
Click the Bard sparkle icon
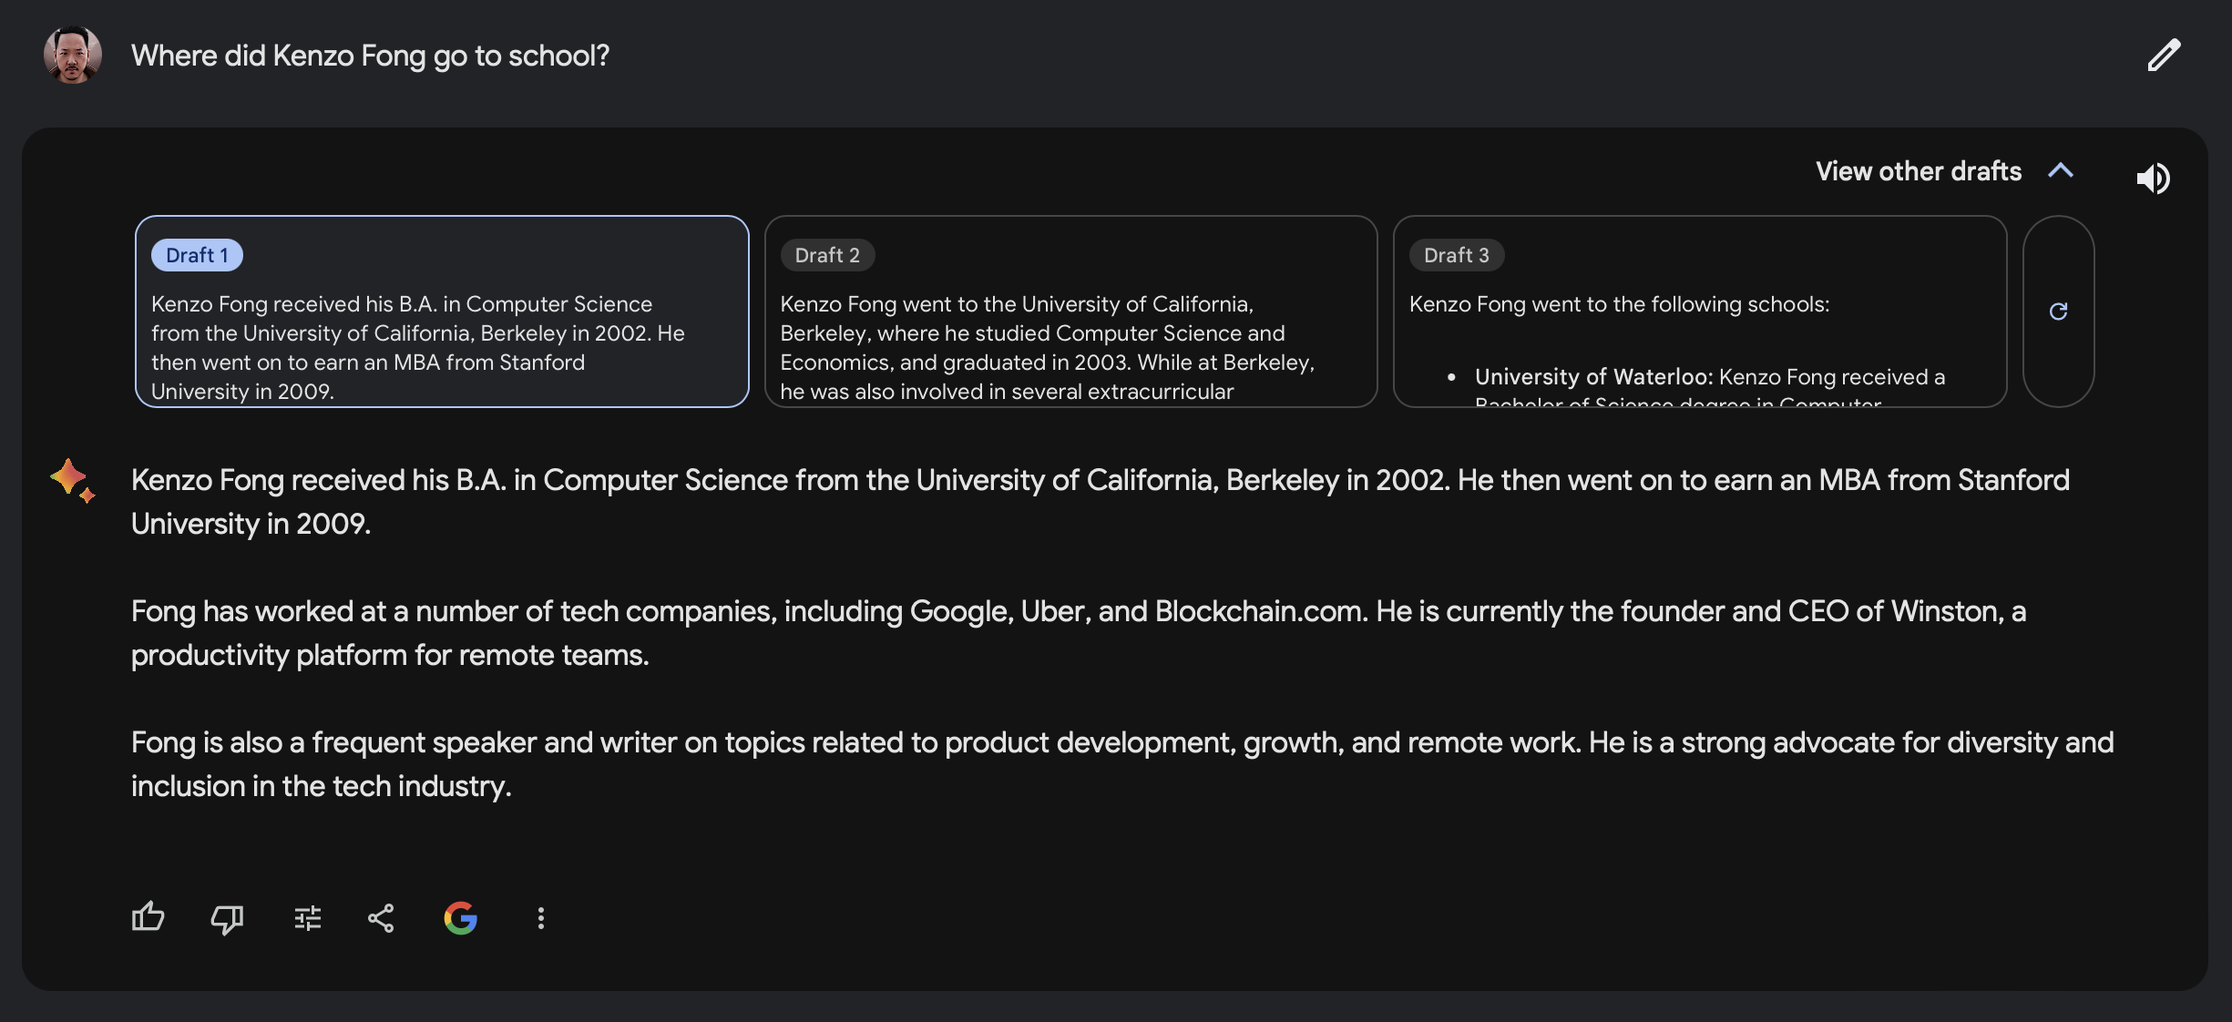tap(73, 481)
